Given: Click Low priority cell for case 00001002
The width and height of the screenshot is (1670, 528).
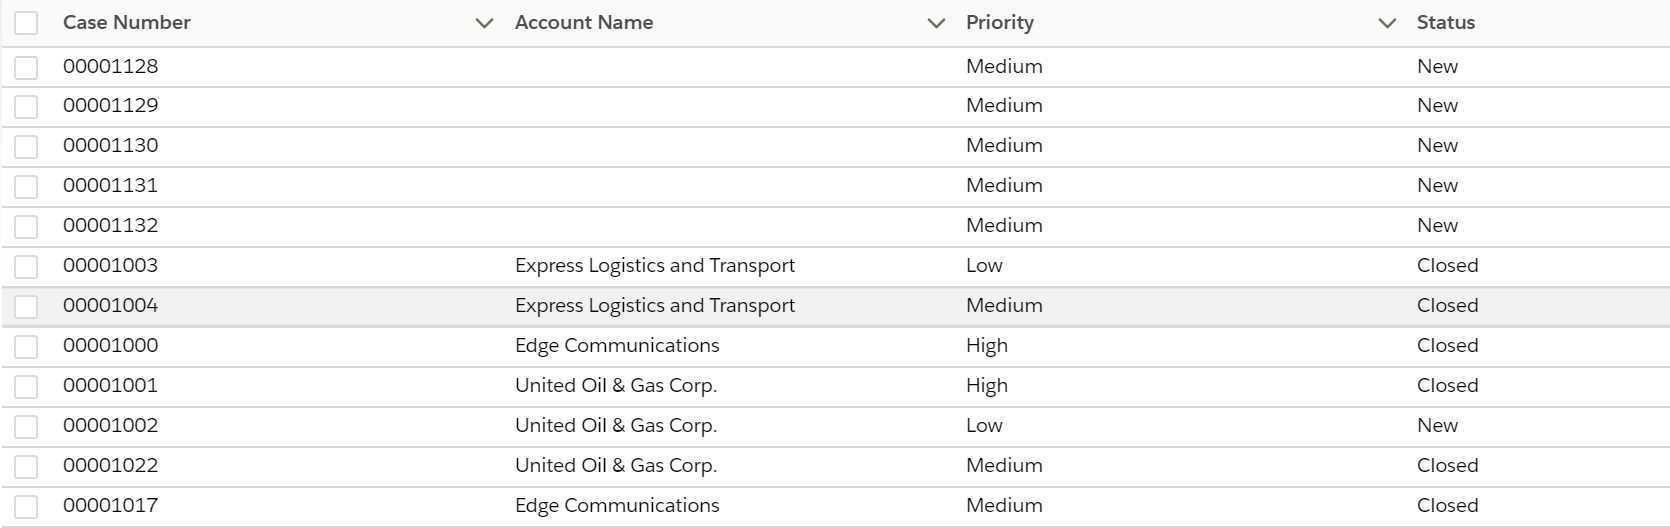Looking at the screenshot, I should (x=984, y=425).
